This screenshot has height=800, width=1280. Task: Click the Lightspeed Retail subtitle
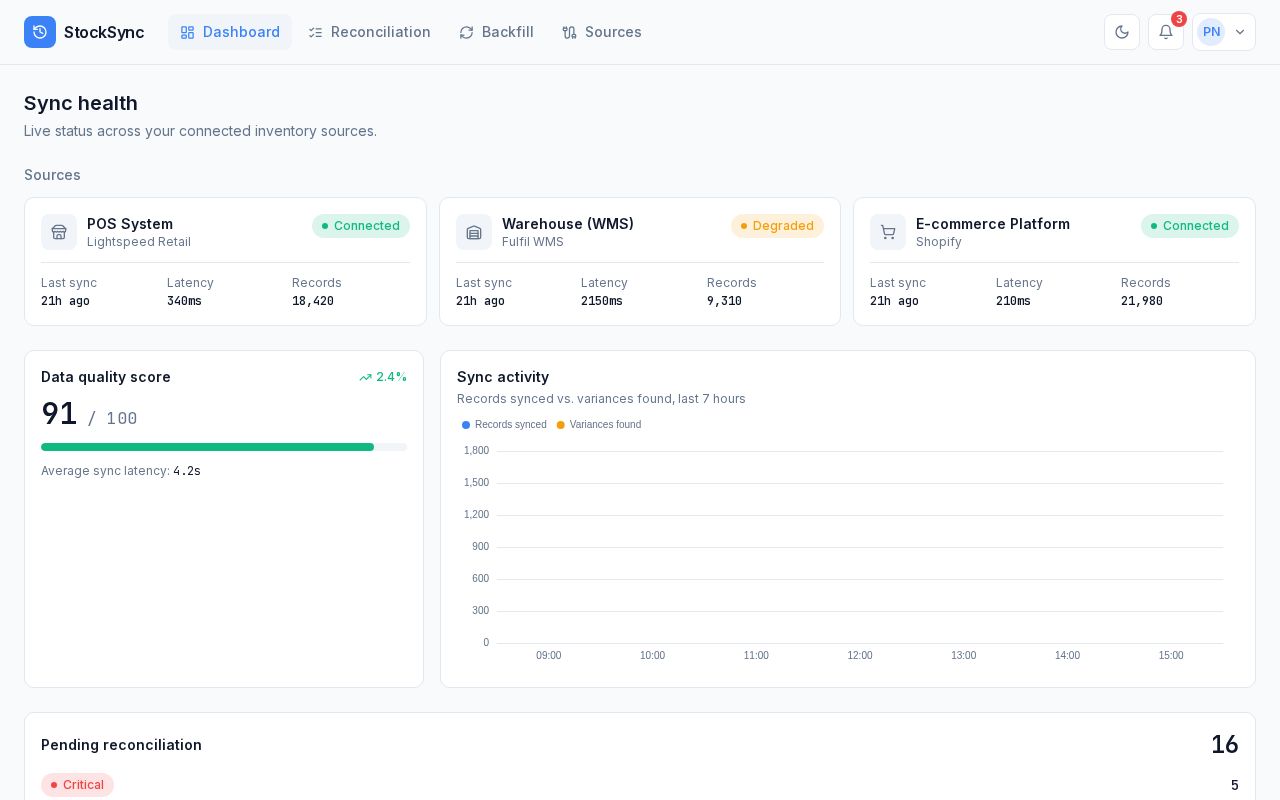click(x=139, y=242)
